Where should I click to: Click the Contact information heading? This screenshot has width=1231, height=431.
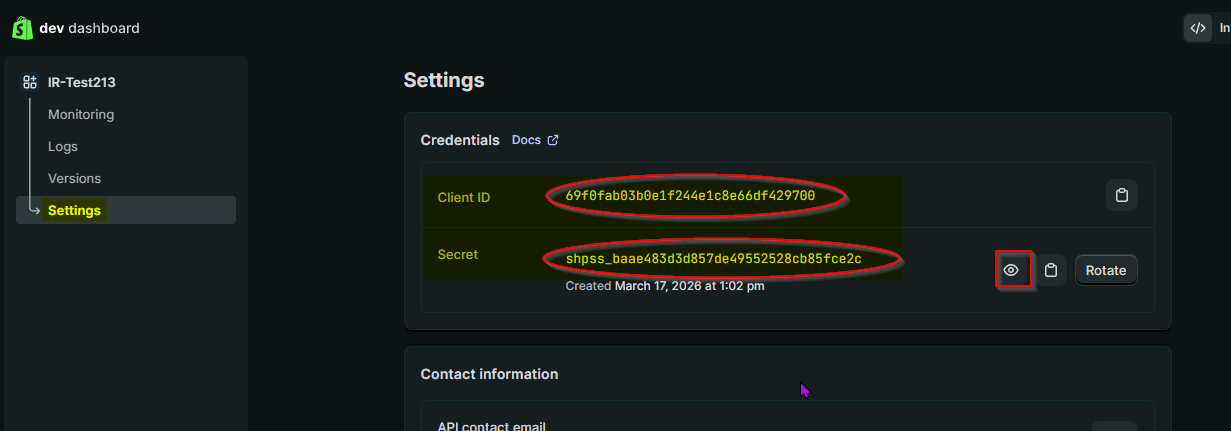489,374
